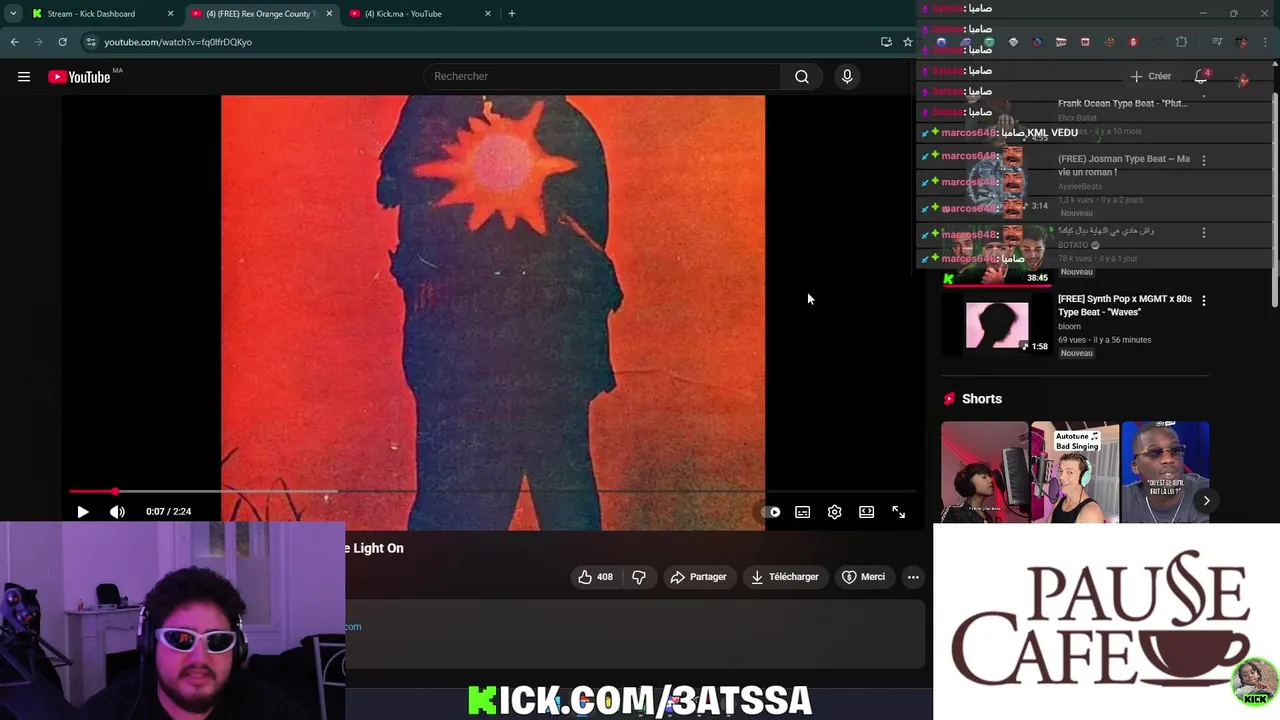The width and height of the screenshot is (1280, 720).
Task: Bookmark this page with the star
Action: (x=908, y=42)
